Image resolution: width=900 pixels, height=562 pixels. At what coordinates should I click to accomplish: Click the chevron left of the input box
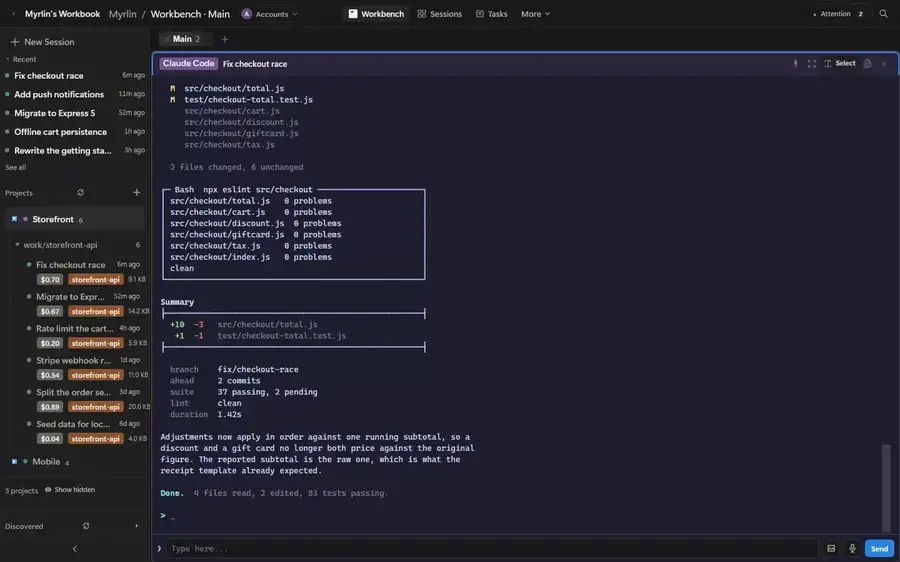(x=159, y=549)
